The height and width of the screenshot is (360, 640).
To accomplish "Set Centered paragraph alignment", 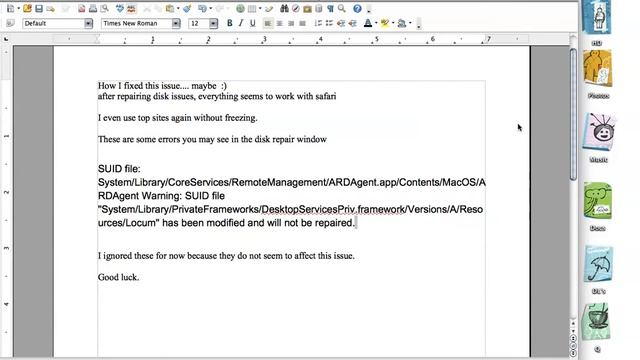I will point(279,23).
